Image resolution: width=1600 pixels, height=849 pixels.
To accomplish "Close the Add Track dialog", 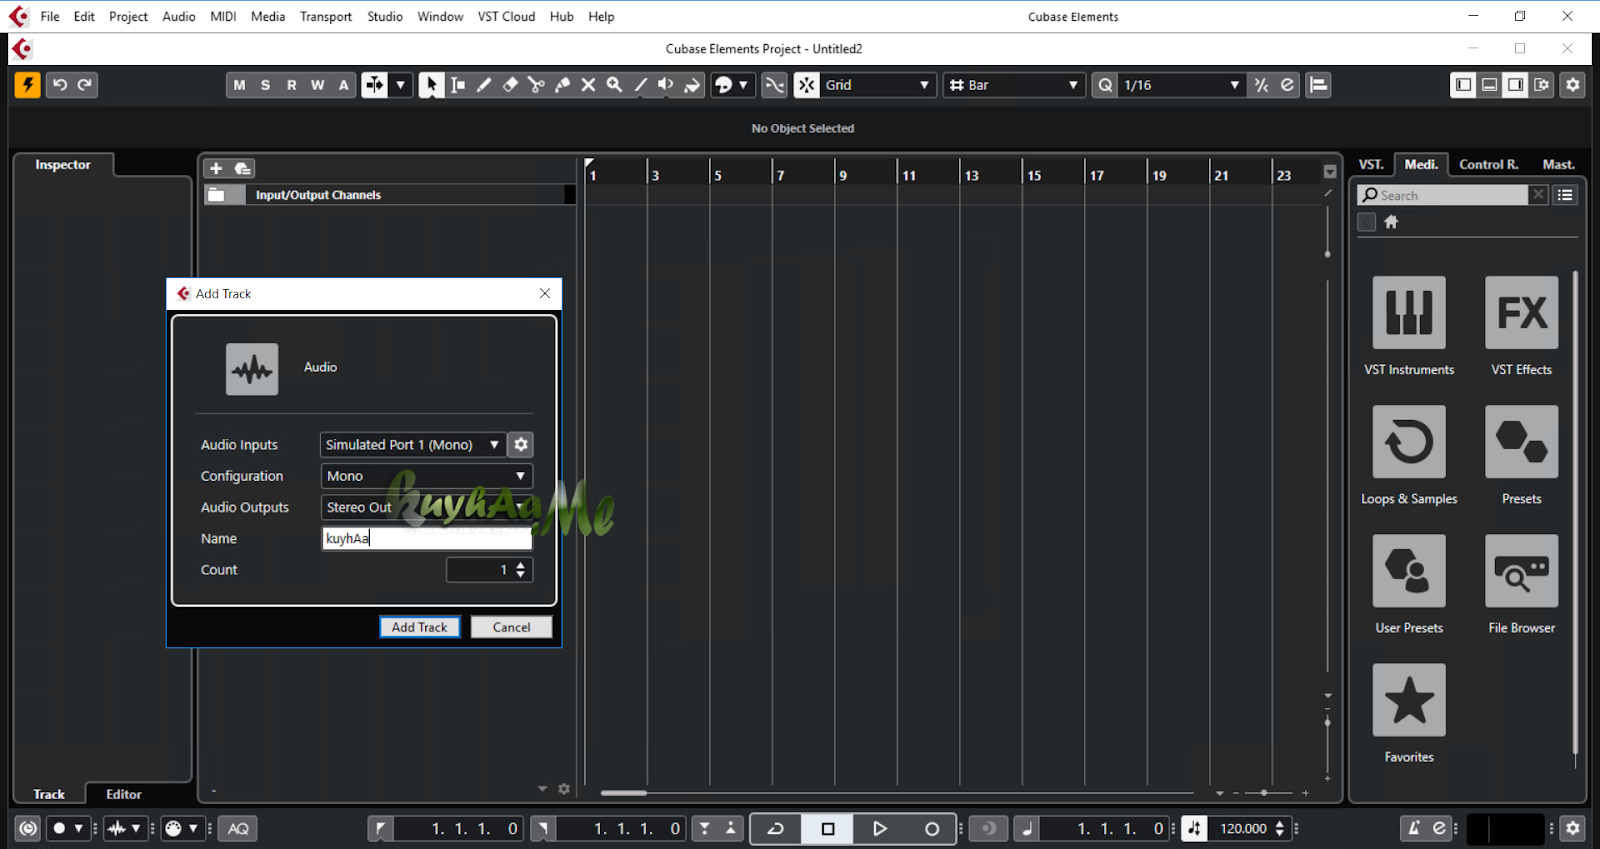I will [x=545, y=293].
